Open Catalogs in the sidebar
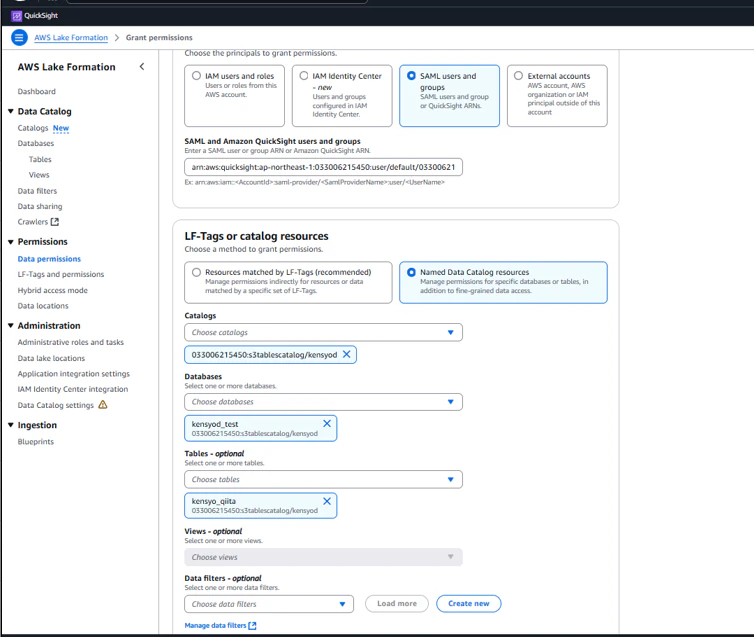754x637 pixels. click(x=33, y=128)
